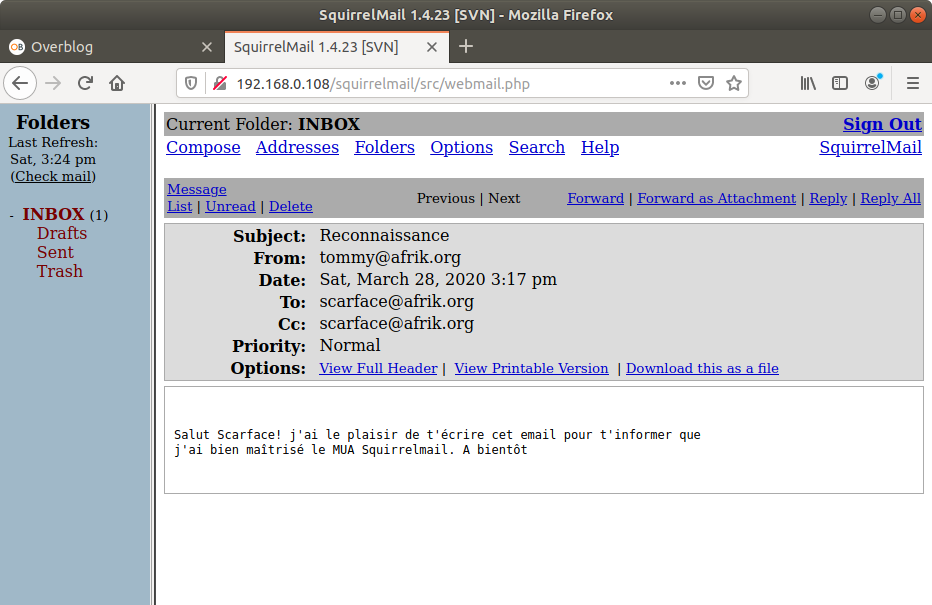Viewport: 932px width, 605px height.
Task: Reply to the sender
Action: [828, 198]
